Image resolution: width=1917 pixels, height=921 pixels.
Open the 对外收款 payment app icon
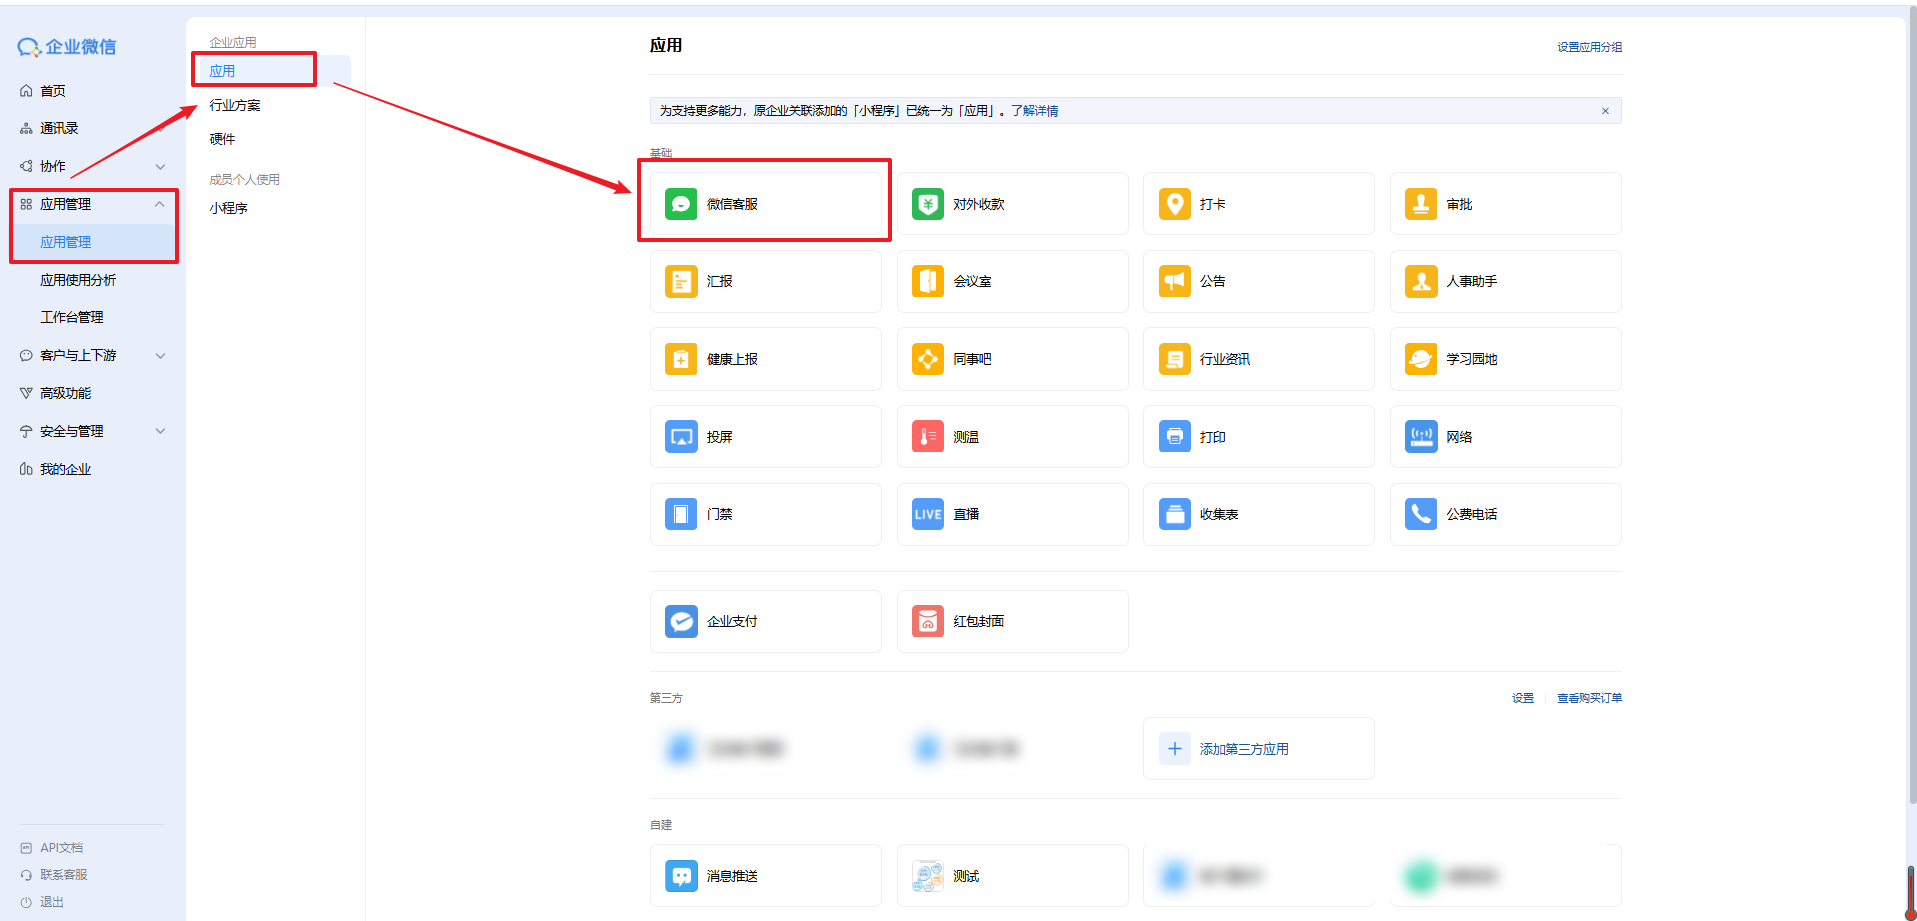coord(927,204)
